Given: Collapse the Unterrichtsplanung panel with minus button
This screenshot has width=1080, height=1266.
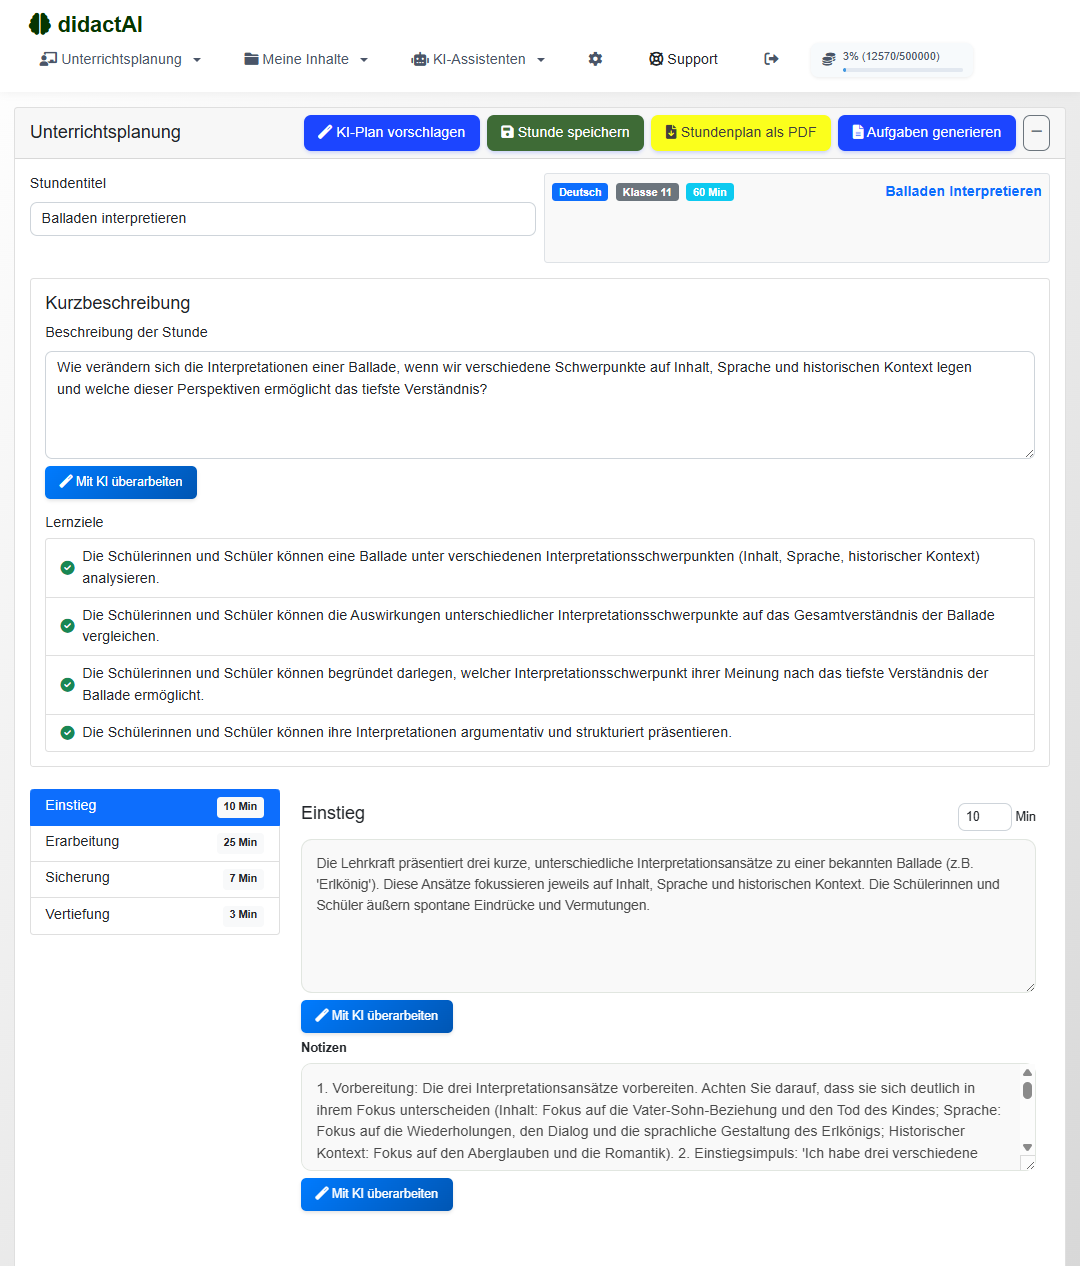Looking at the screenshot, I should point(1036,132).
